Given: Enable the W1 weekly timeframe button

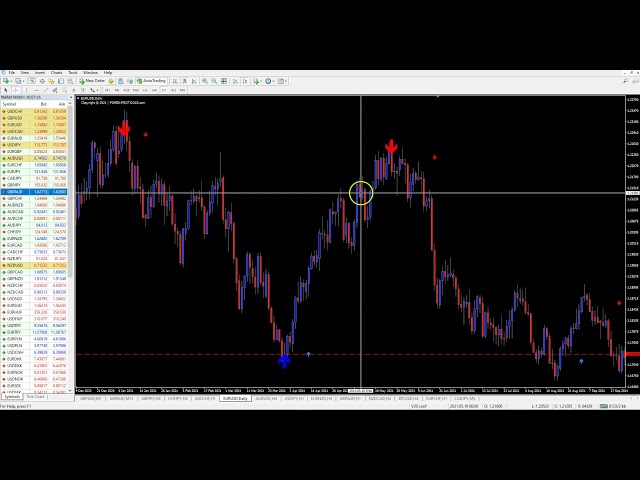Looking at the screenshot, I should click(173, 90).
